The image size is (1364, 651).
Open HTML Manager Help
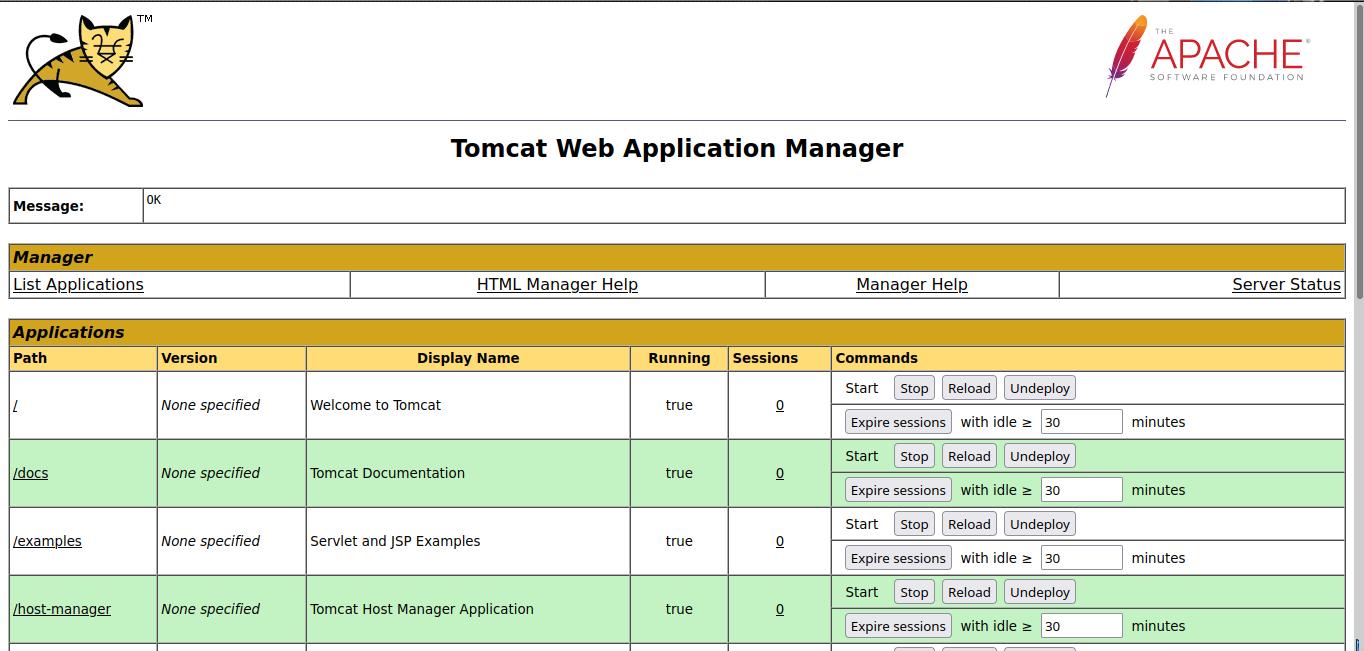[x=557, y=285]
